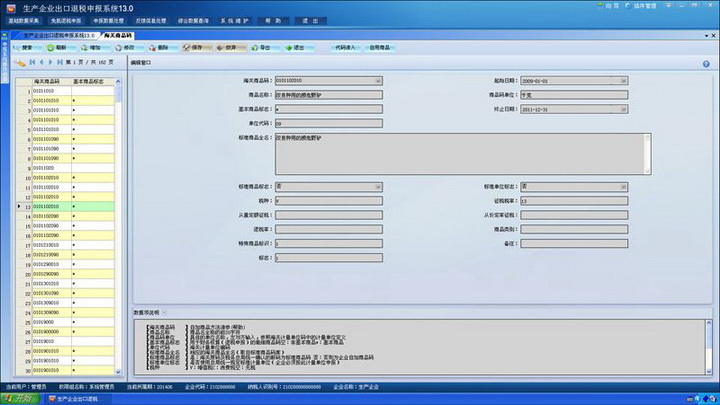The height and width of the screenshot is (405, 720).
Task: Click the 代码读入 button
Action: click(x=345, y=48)
